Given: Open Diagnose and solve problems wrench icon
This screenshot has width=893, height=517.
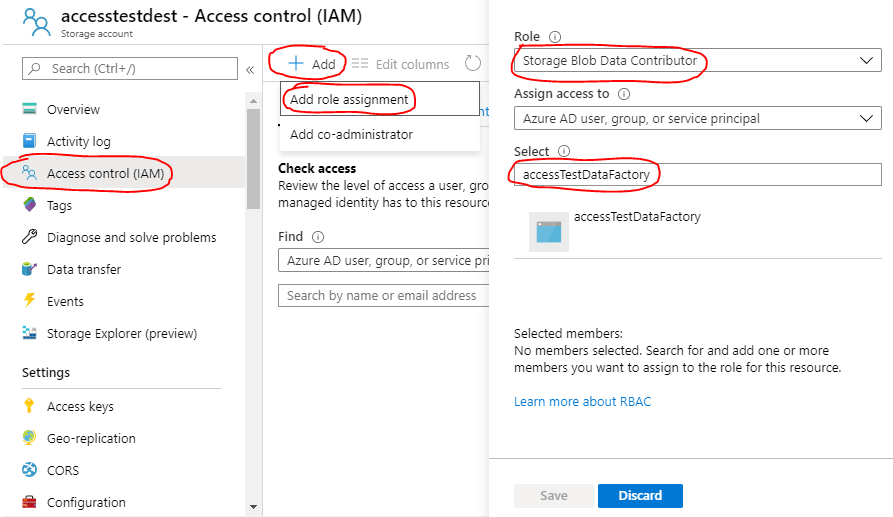Looking at the screenshot, I should pyautogui.click(x=29, y=237).
